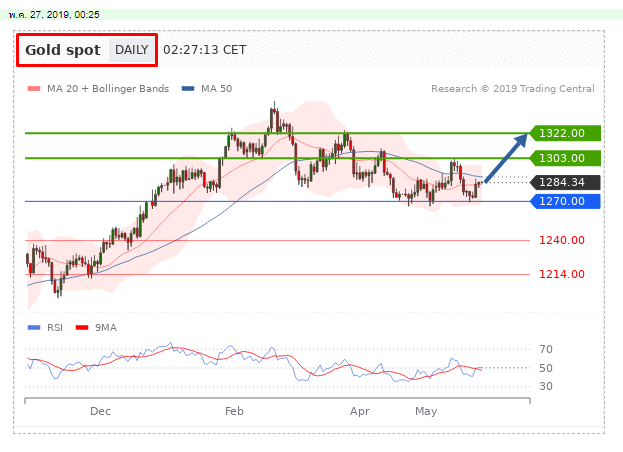Click the 1284.34 current price tag
The height and width of the screenshot is (452, 623).
[565, 182]
